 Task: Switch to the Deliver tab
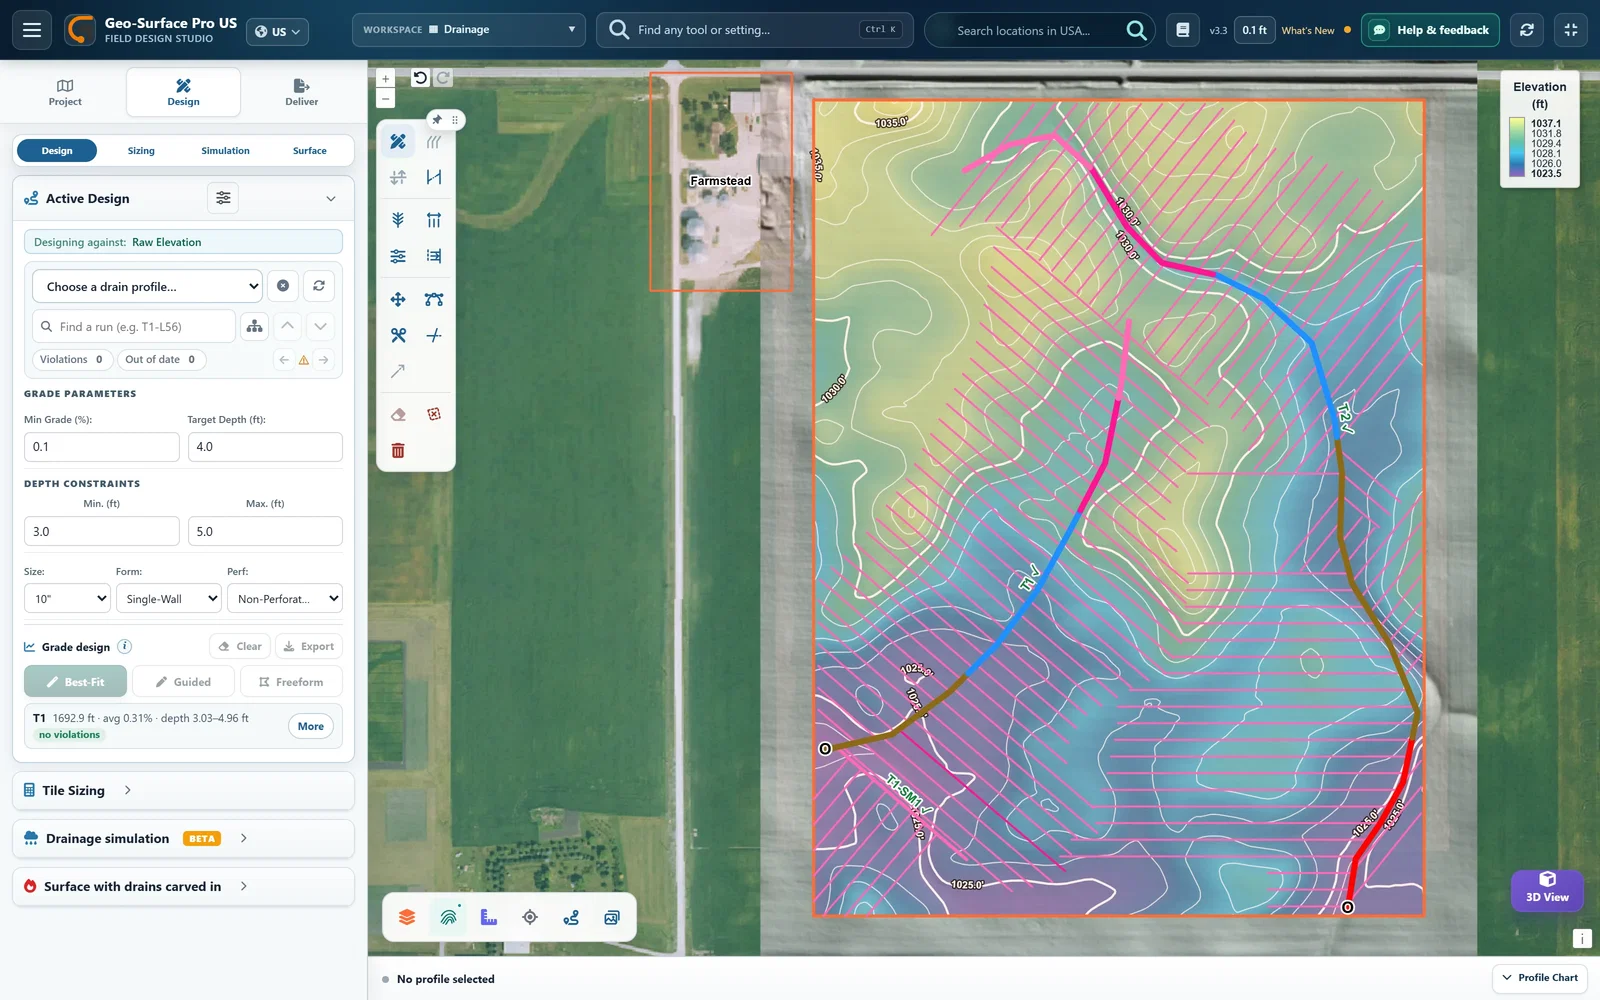(x=302, y=92)
